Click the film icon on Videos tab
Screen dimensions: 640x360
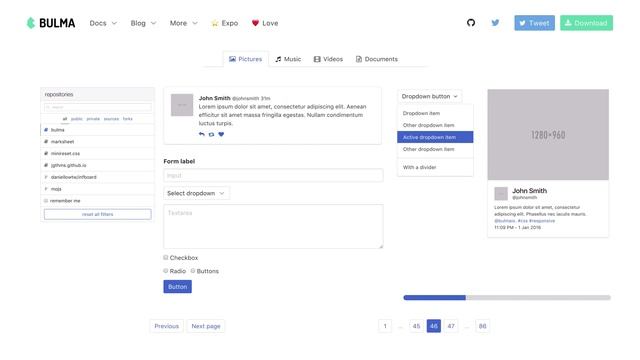click(x=317, y=59)
